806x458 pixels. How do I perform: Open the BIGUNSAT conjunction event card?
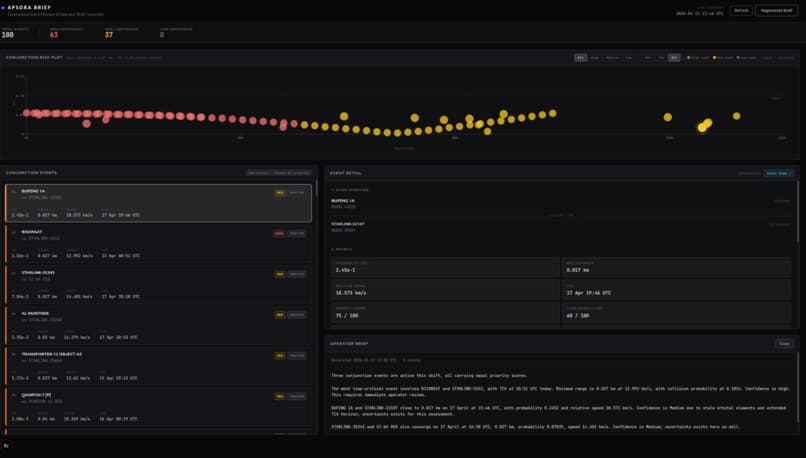coord(158,244)
